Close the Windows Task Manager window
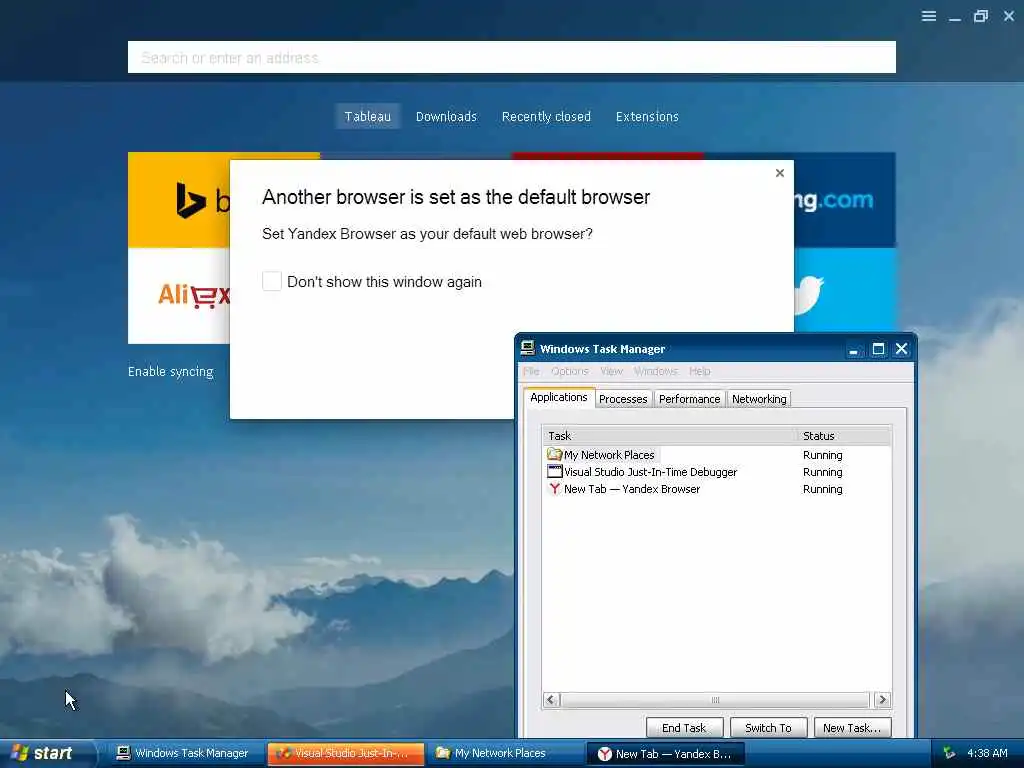The height and width of the screenshot is (768, 1024). [x=902, y=349]
